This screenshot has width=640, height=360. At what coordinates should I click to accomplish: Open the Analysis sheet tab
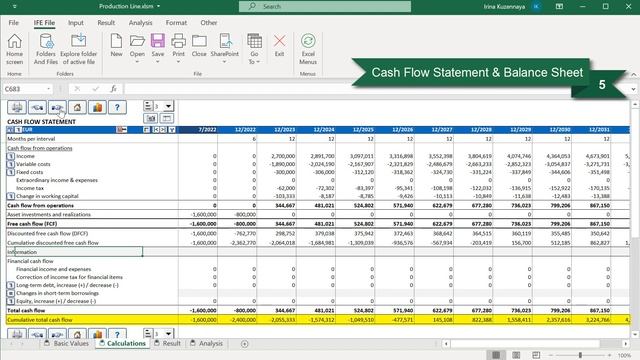[207, 344]
